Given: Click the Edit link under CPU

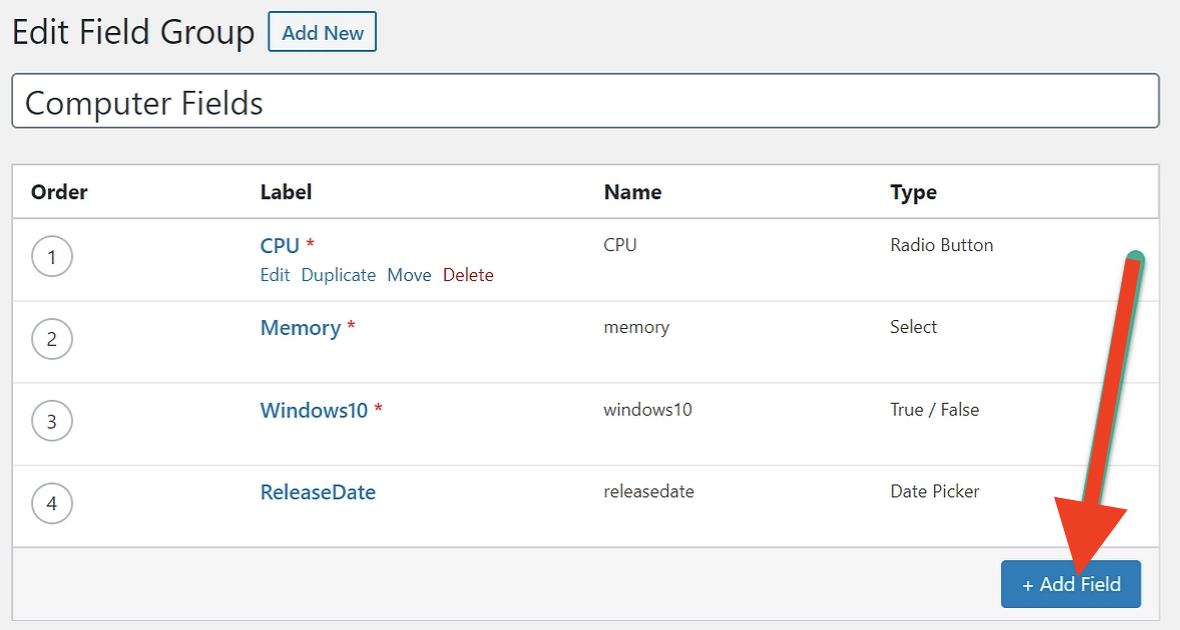Looking at the screenshot, I should tap(275, 275).
